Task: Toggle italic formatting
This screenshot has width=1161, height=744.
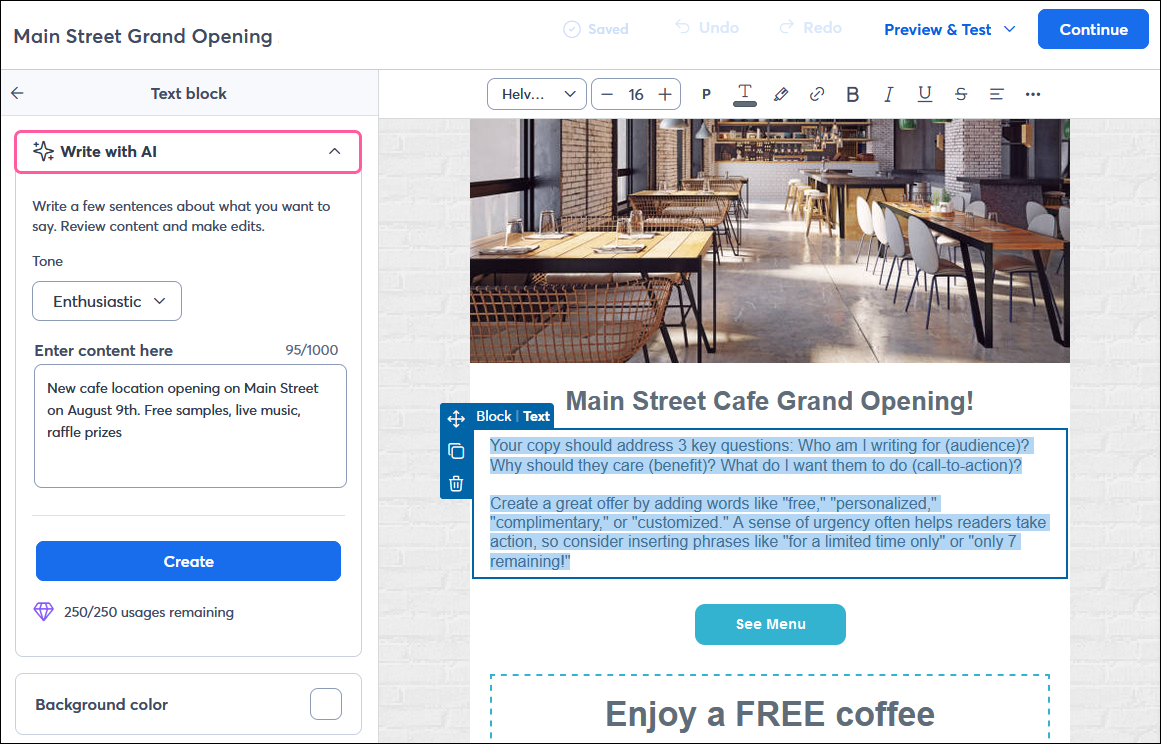Action: 888,93
